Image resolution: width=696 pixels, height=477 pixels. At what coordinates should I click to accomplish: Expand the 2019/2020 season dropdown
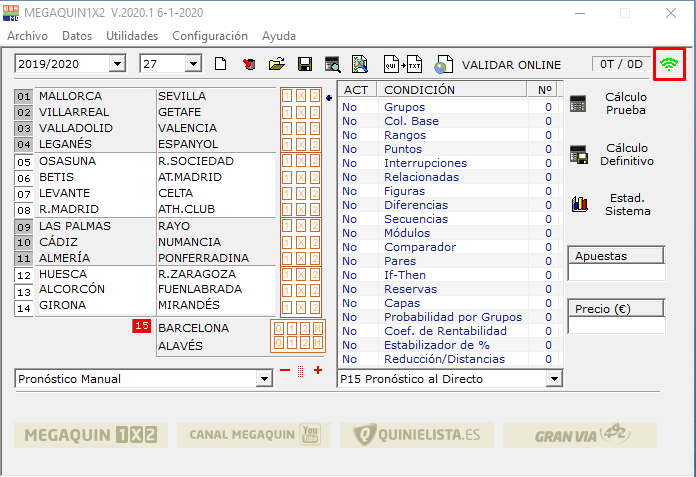117,64
